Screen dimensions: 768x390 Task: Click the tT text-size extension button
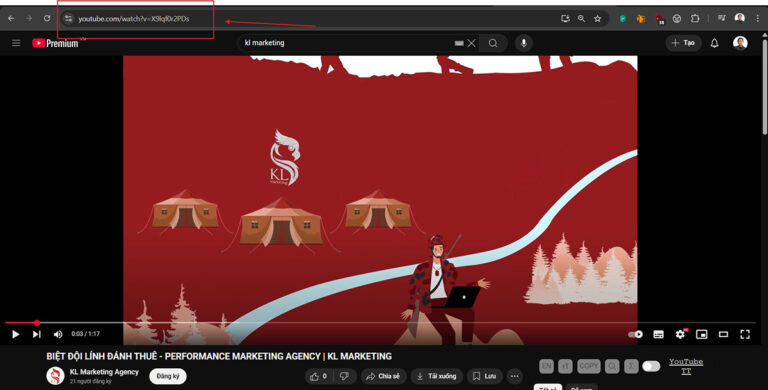pos(565,366)
